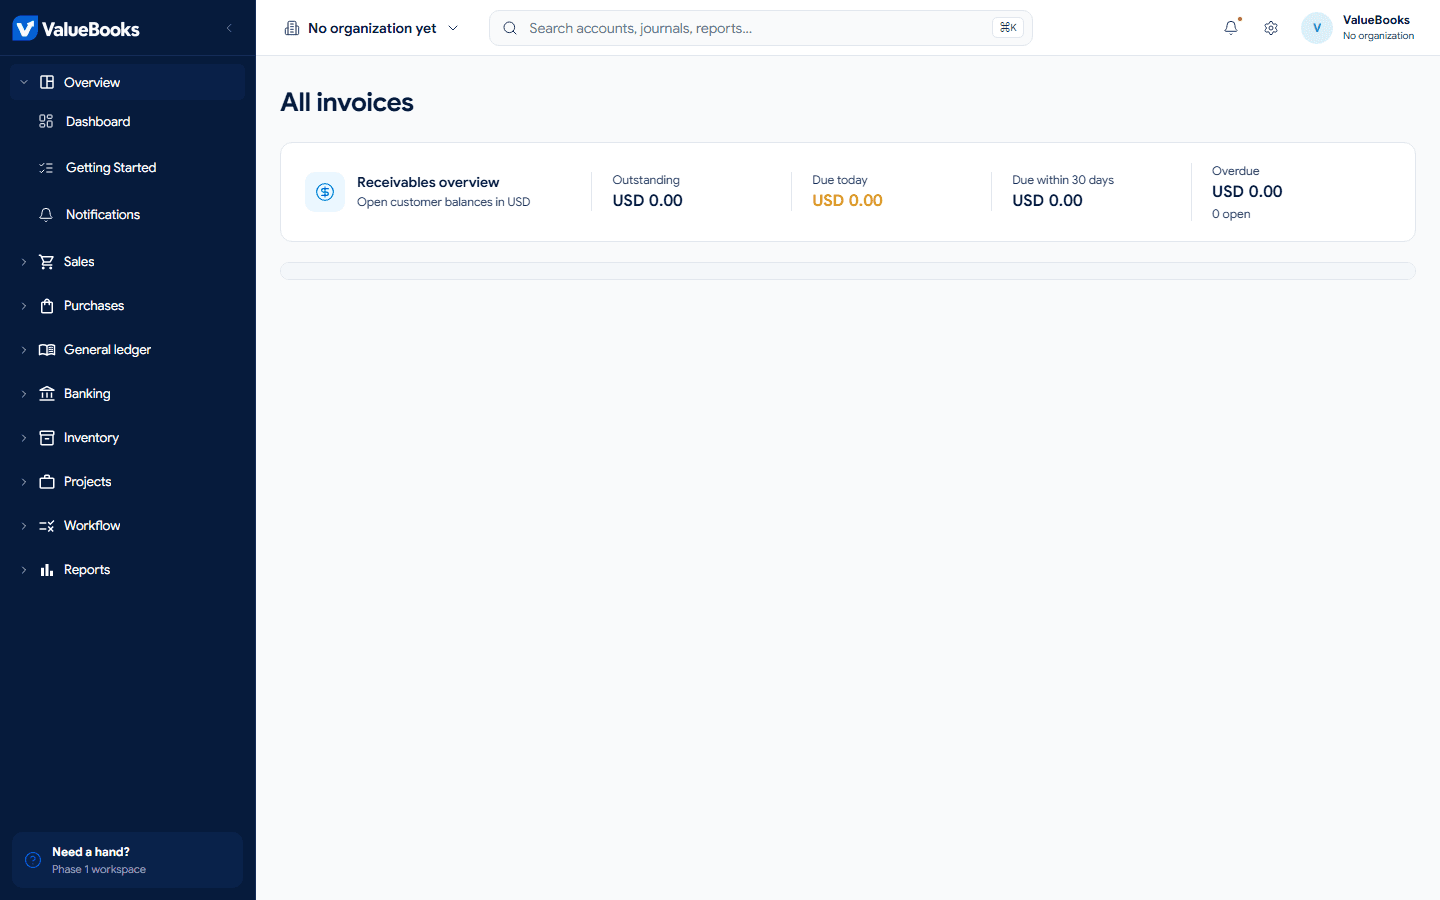Click the Workflow icon
The height and width of the screenshot is (900, 1440).
pos(47,526)
